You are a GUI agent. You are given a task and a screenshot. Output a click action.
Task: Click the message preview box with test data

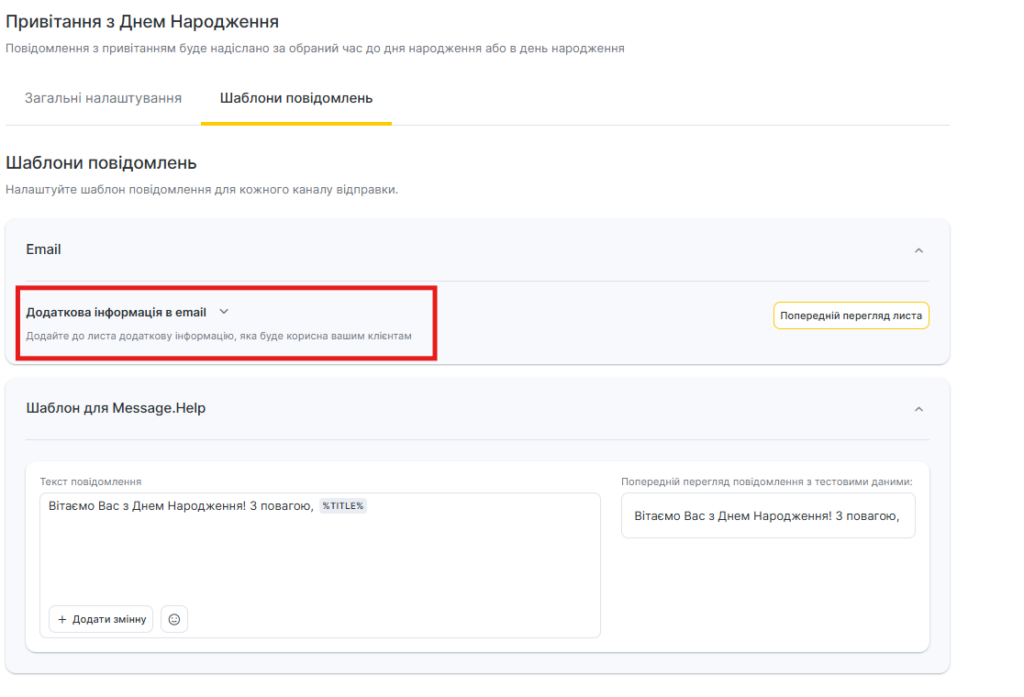[x=767, y=515]
